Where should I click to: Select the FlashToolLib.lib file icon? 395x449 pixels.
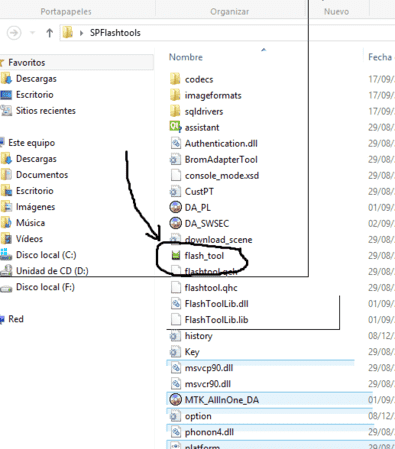[x=175, y=319]
